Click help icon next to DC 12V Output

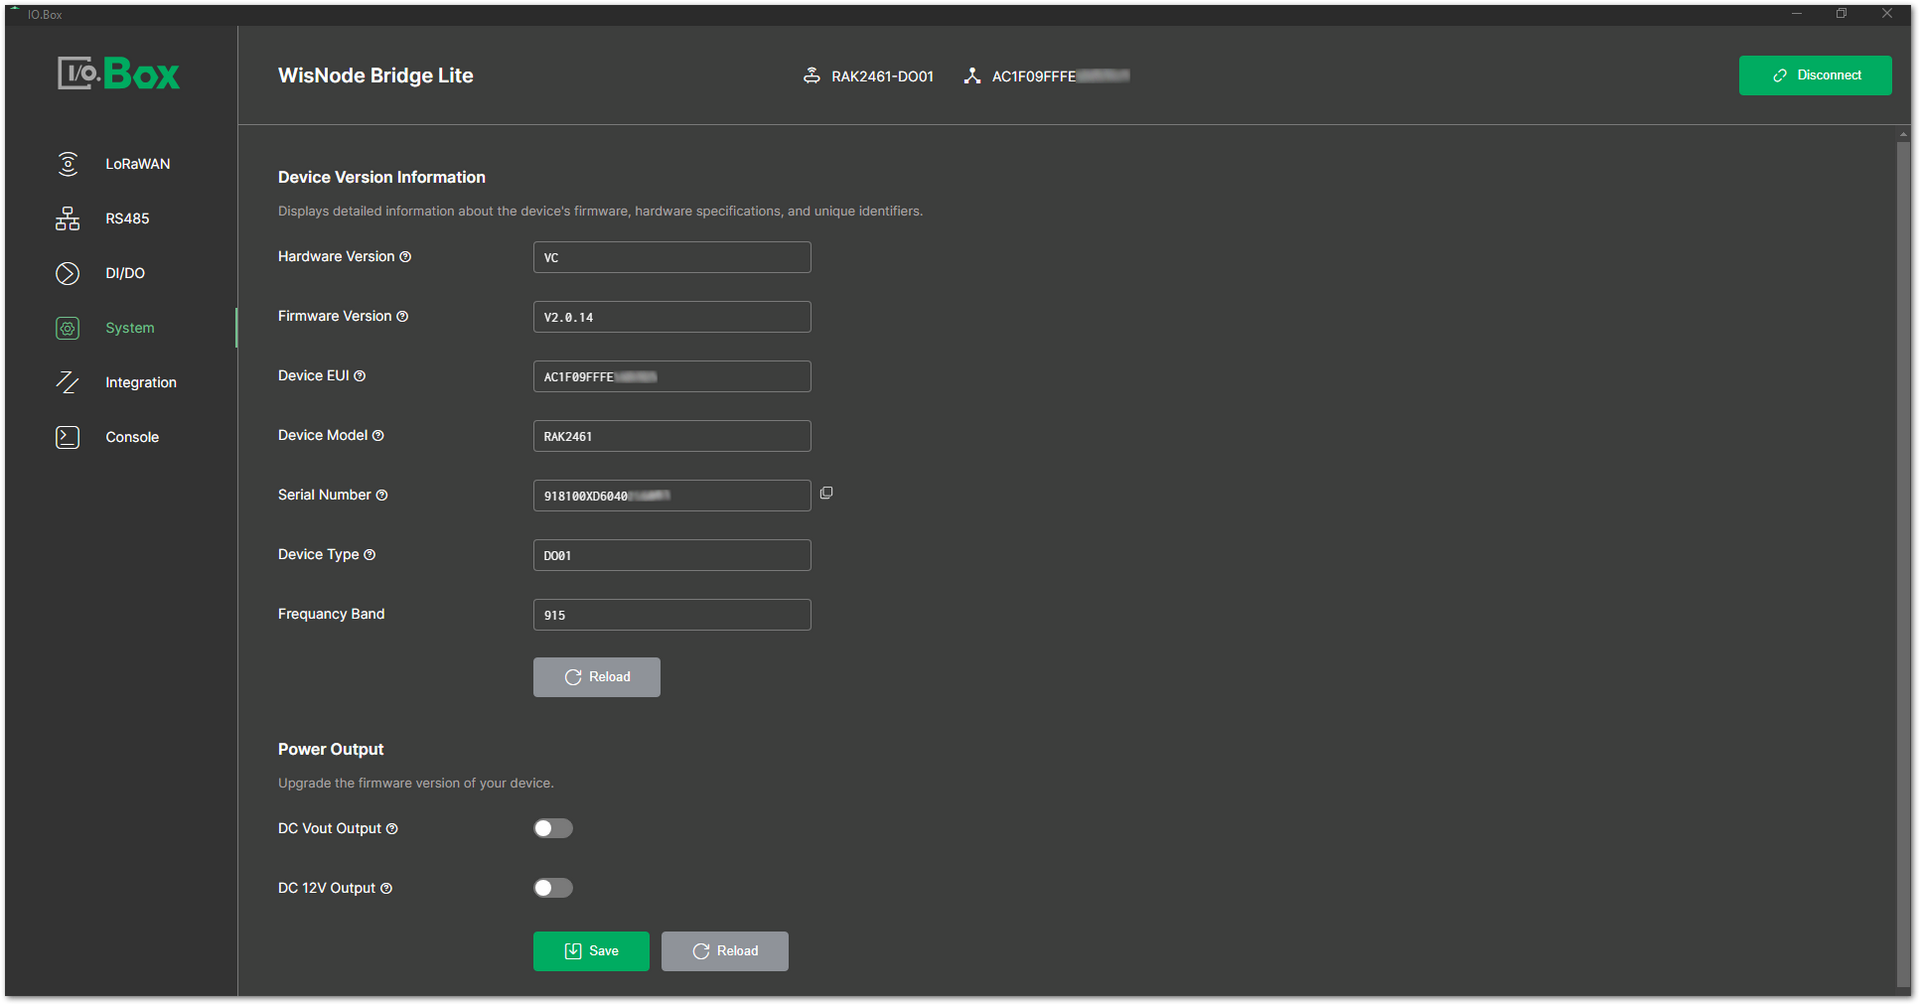[x=386, y=888]
